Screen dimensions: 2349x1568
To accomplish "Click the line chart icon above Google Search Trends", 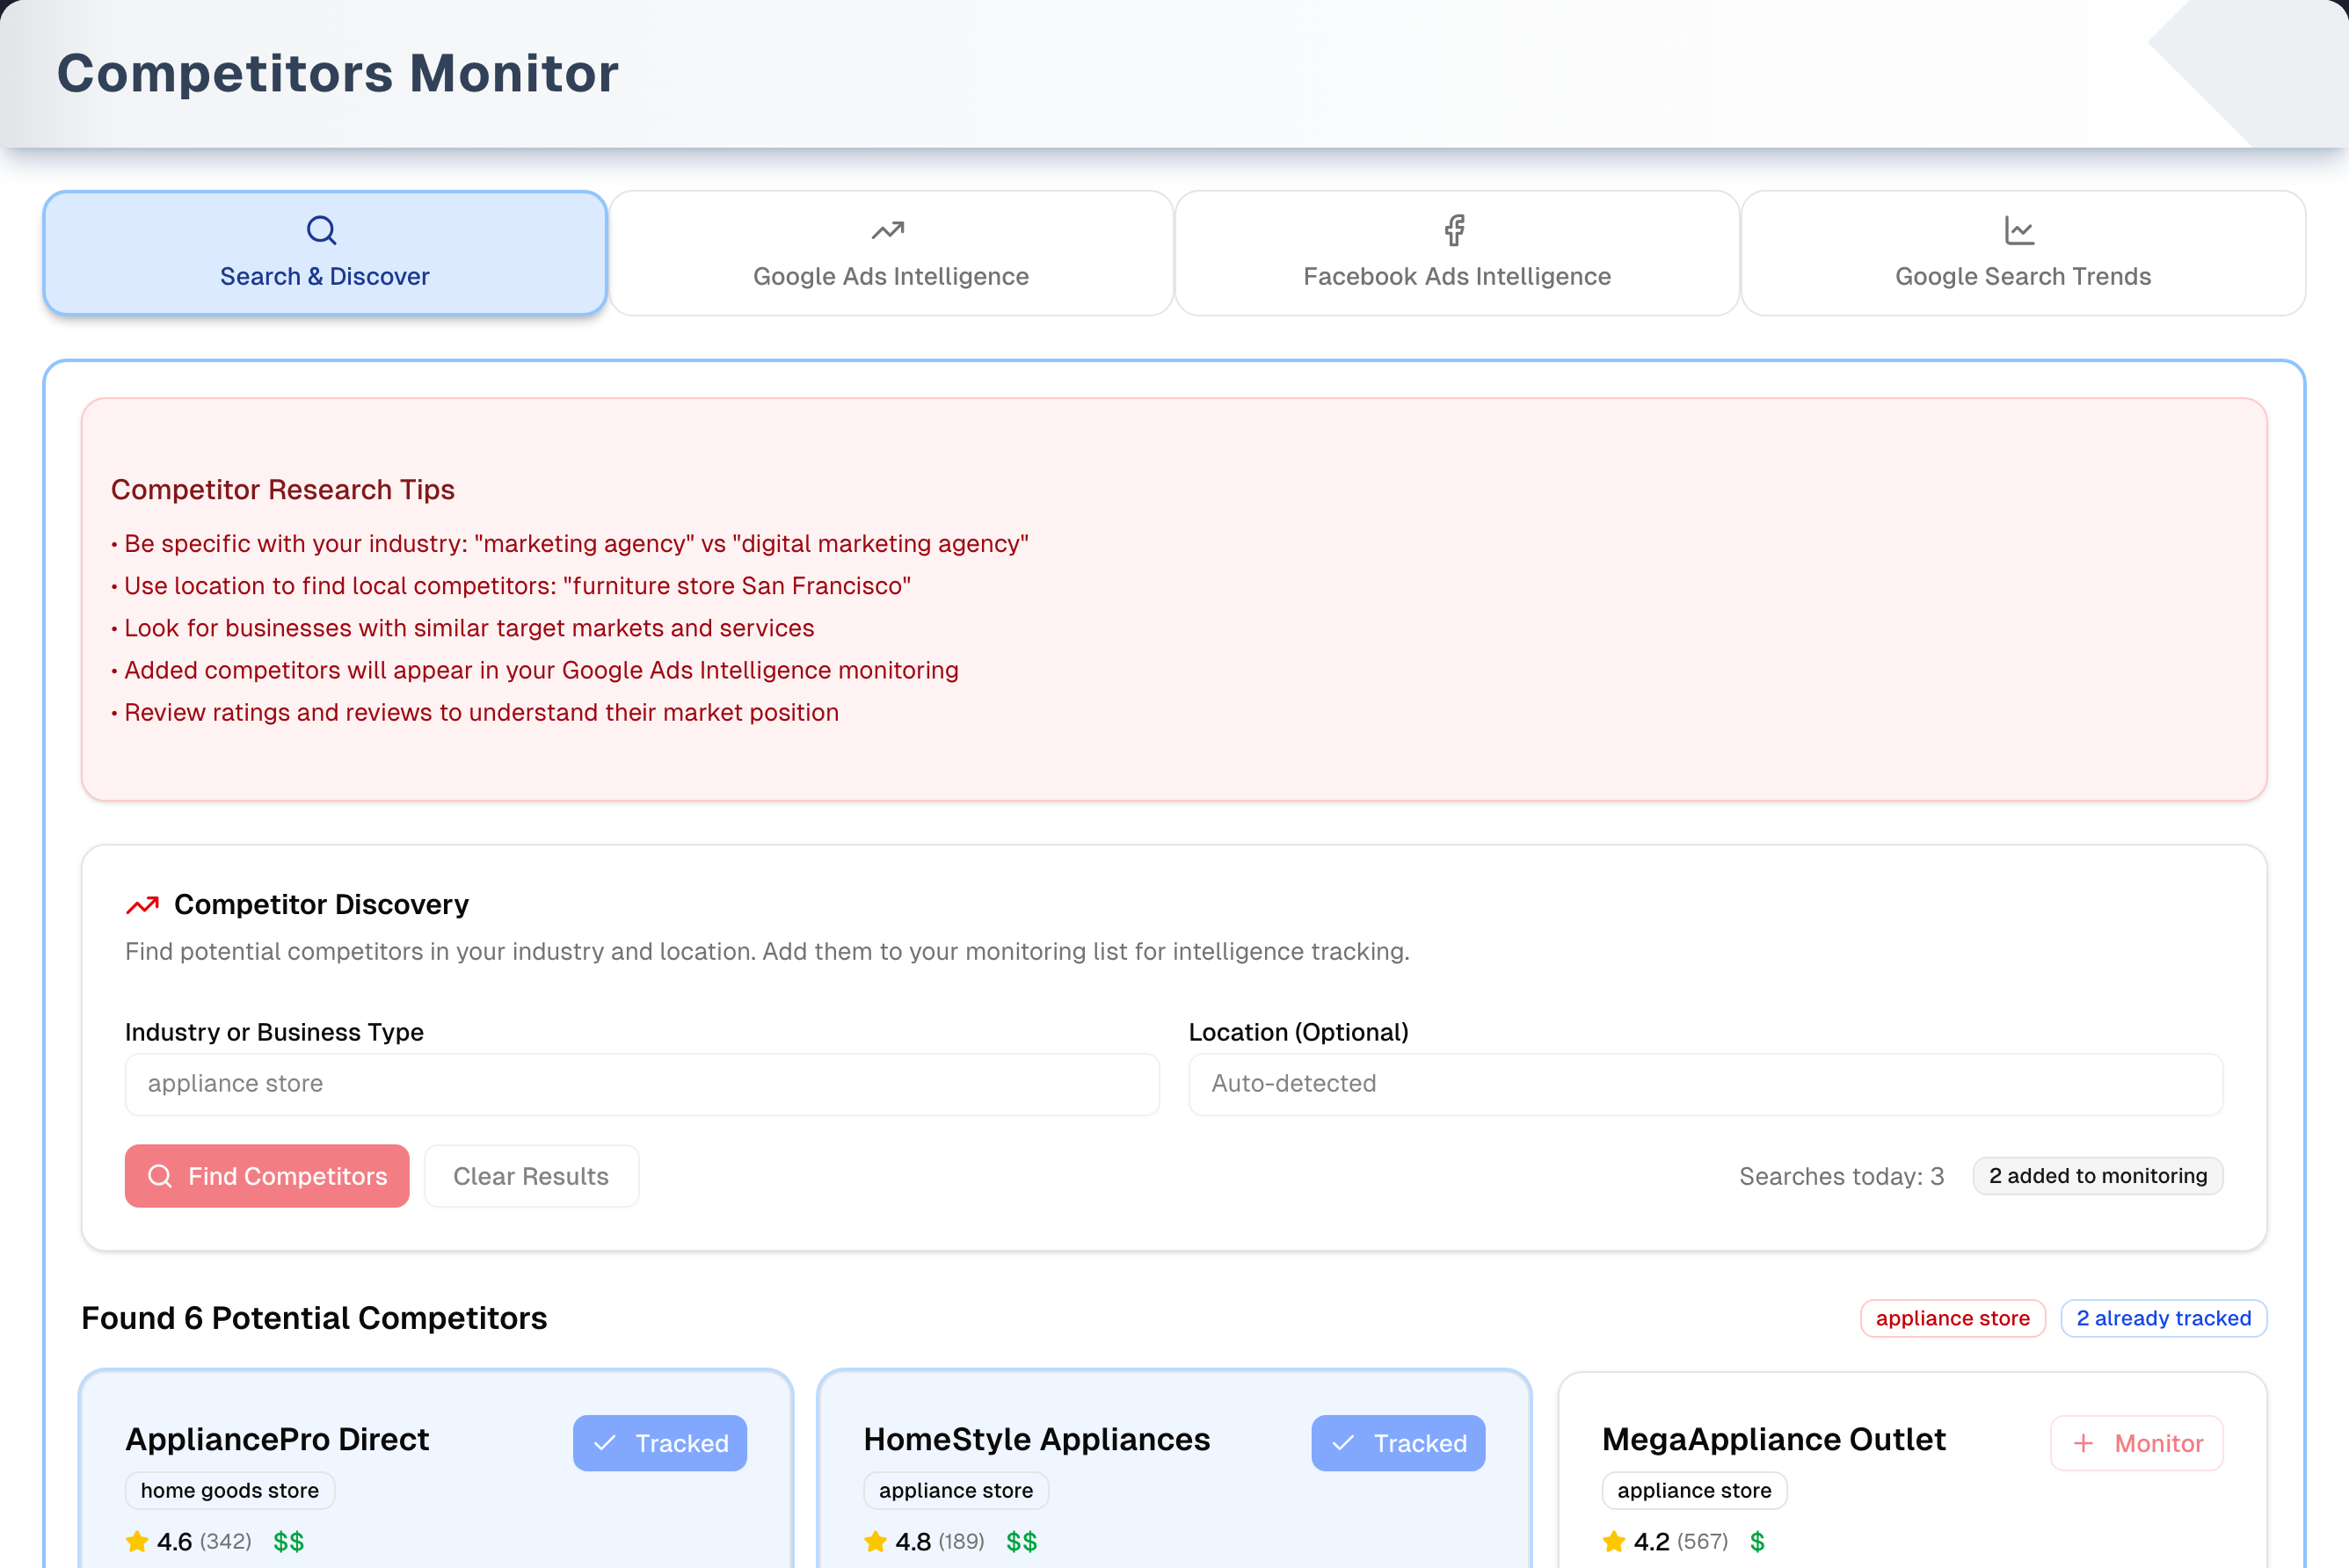I will click(x=2020, y=230).
